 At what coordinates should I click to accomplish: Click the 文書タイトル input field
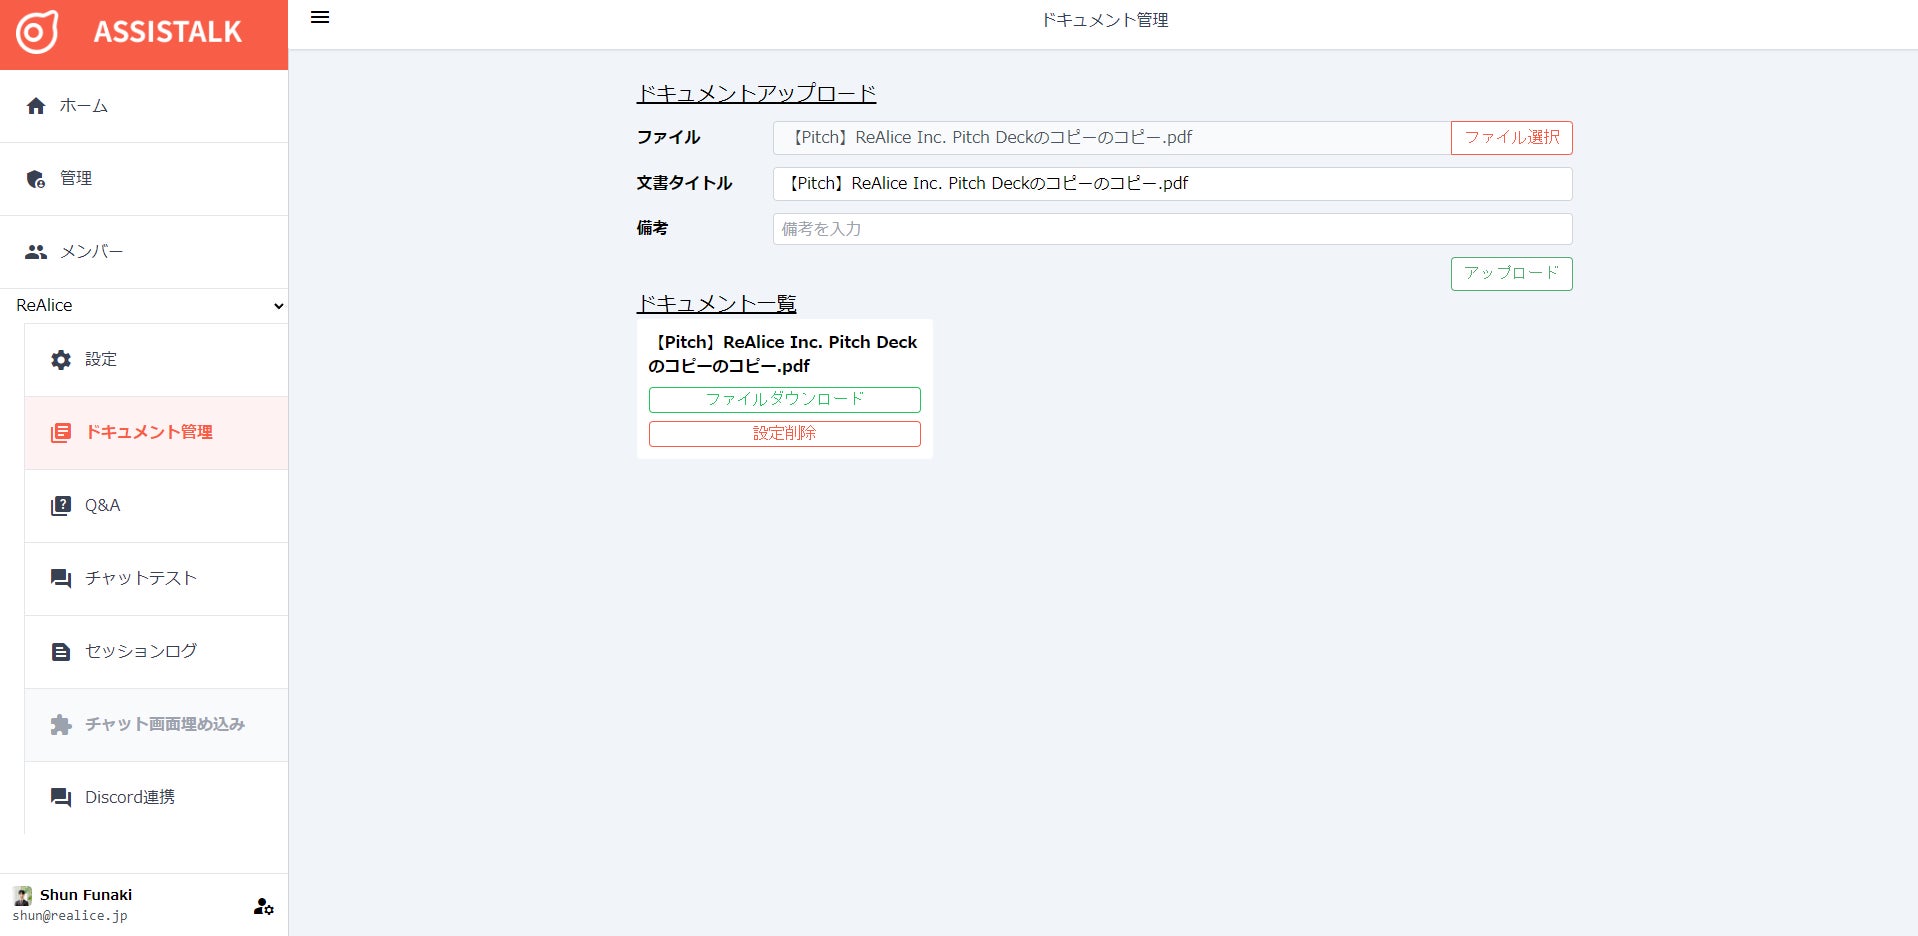click(x=1172, y=184)
